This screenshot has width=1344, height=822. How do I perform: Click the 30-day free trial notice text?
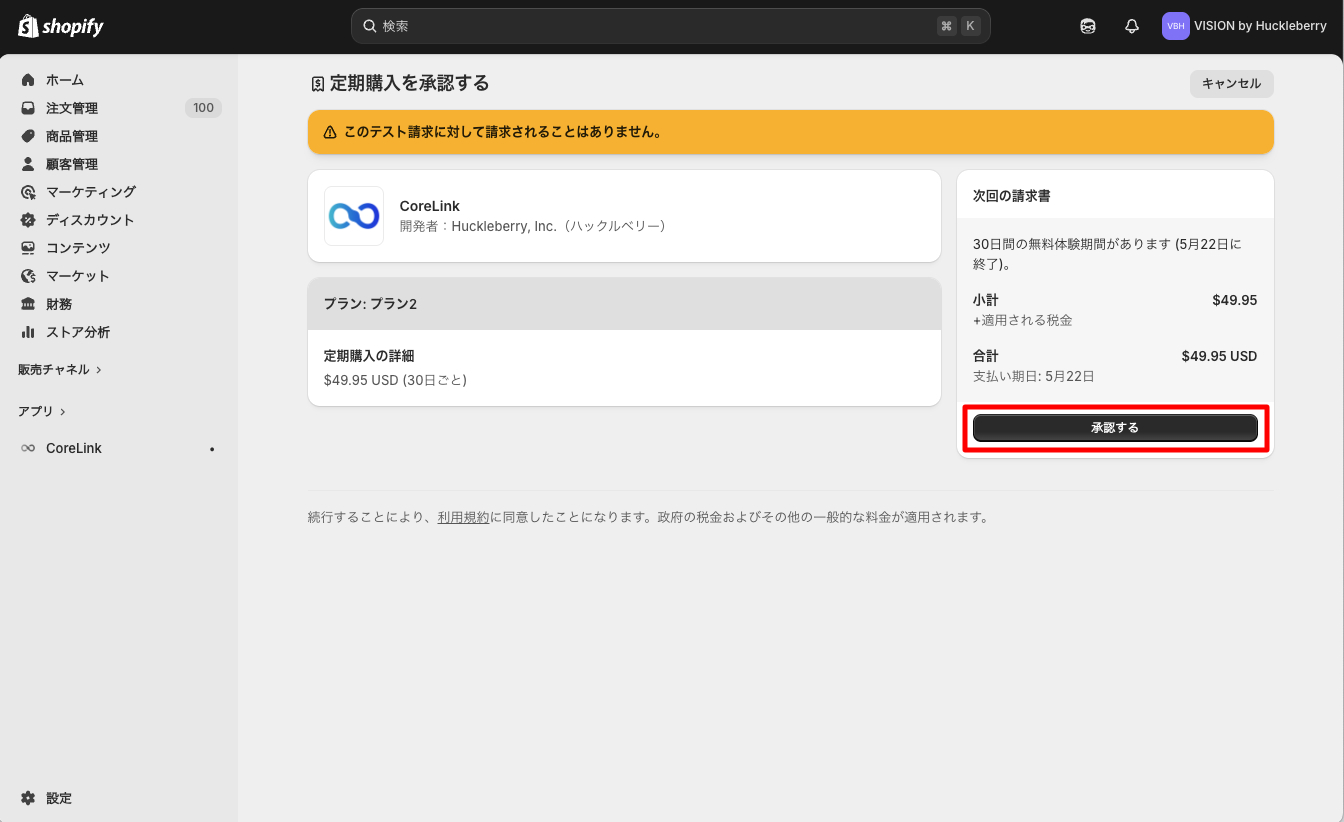[1108, 254]
